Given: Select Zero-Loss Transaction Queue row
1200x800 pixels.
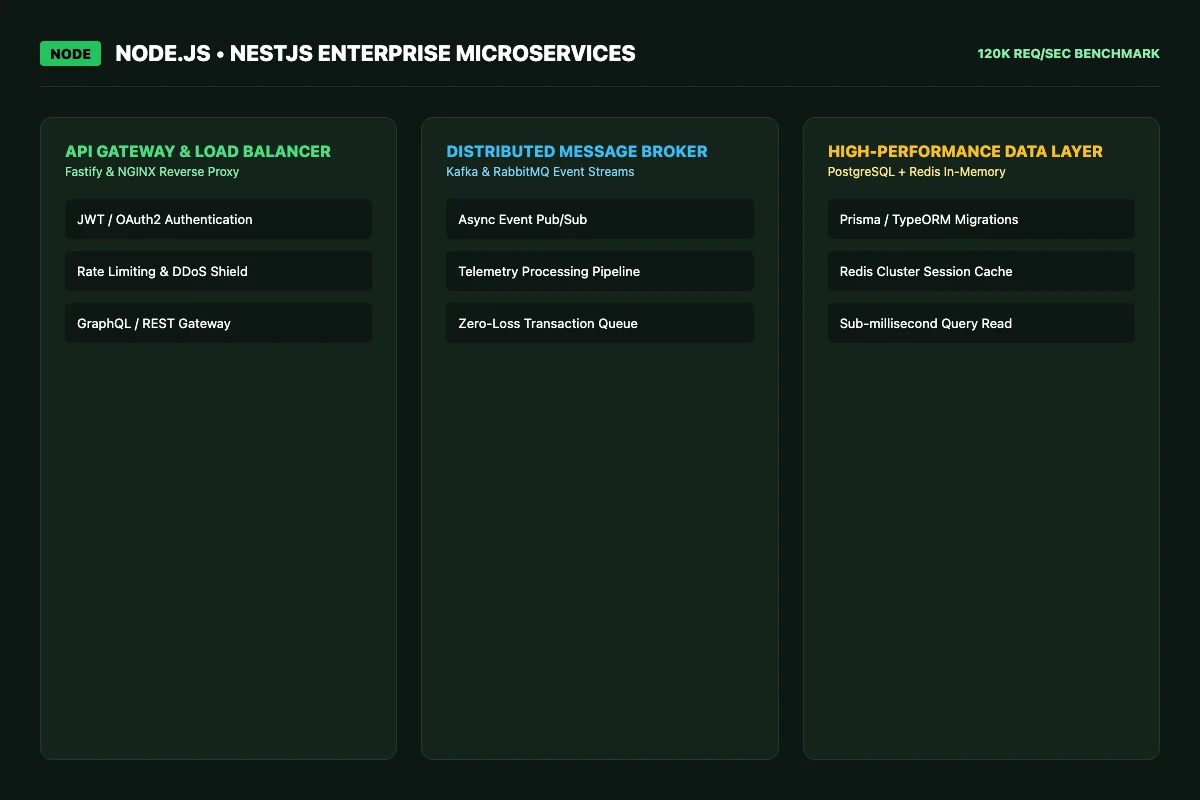Looking at the screenshot, I should pos(600,323).
